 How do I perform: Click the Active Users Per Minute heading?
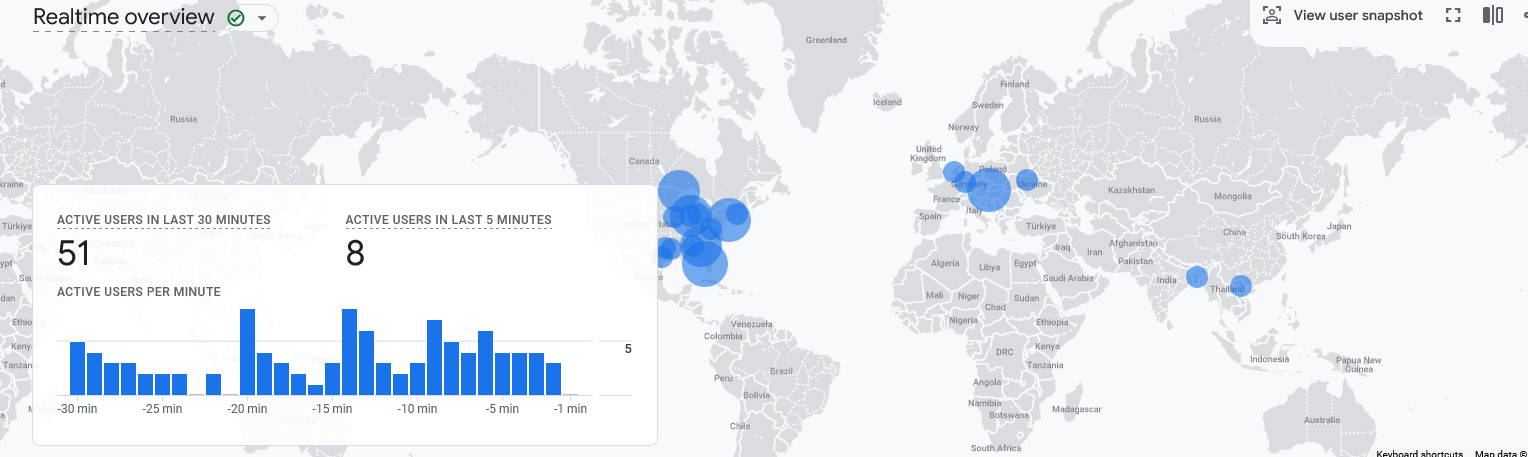[139, 292]
